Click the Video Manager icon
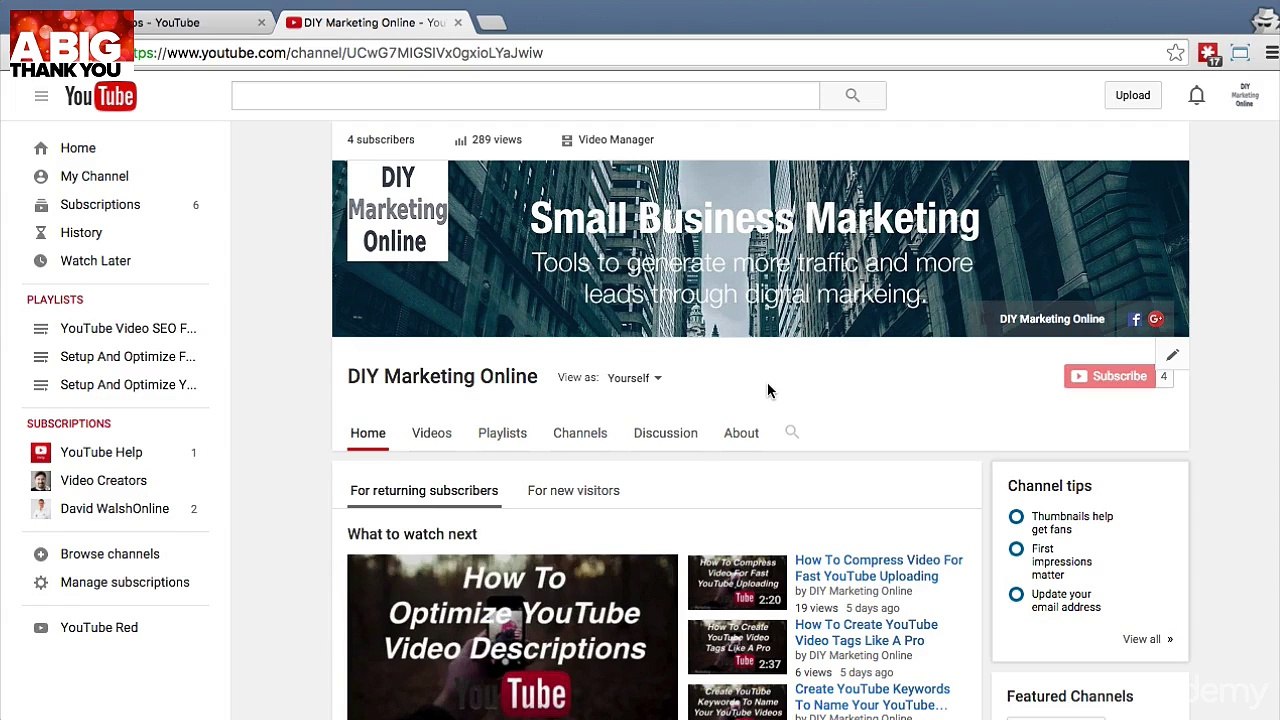Screen dimensions: 1280x720 point(567,141)
